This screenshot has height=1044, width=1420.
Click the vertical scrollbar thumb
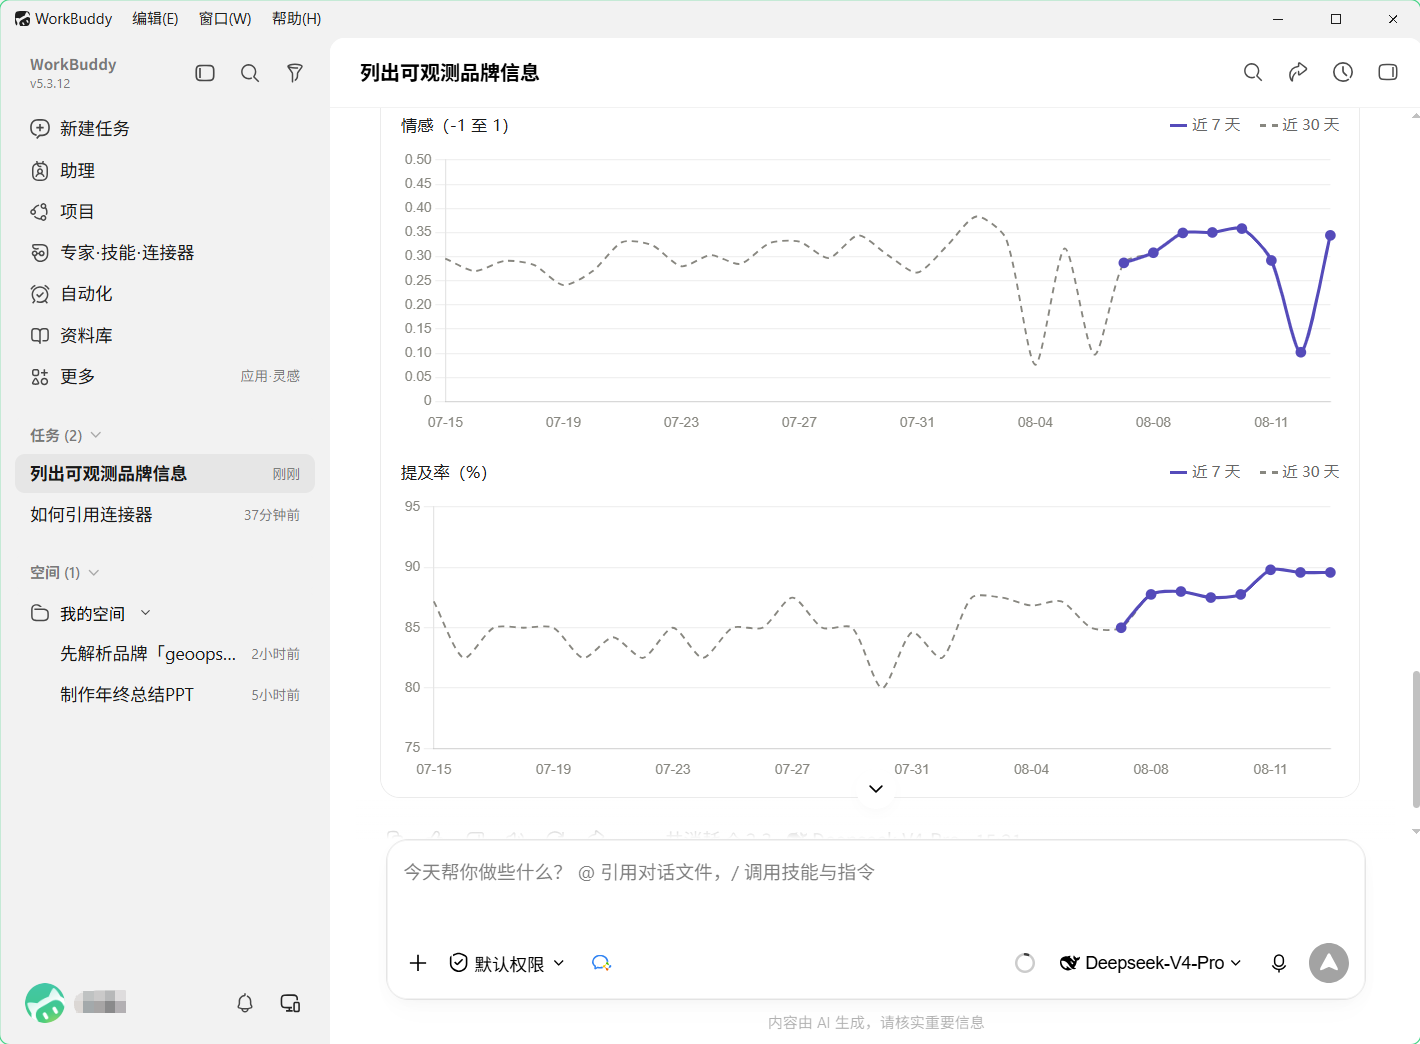click(x=1415, y=739)
